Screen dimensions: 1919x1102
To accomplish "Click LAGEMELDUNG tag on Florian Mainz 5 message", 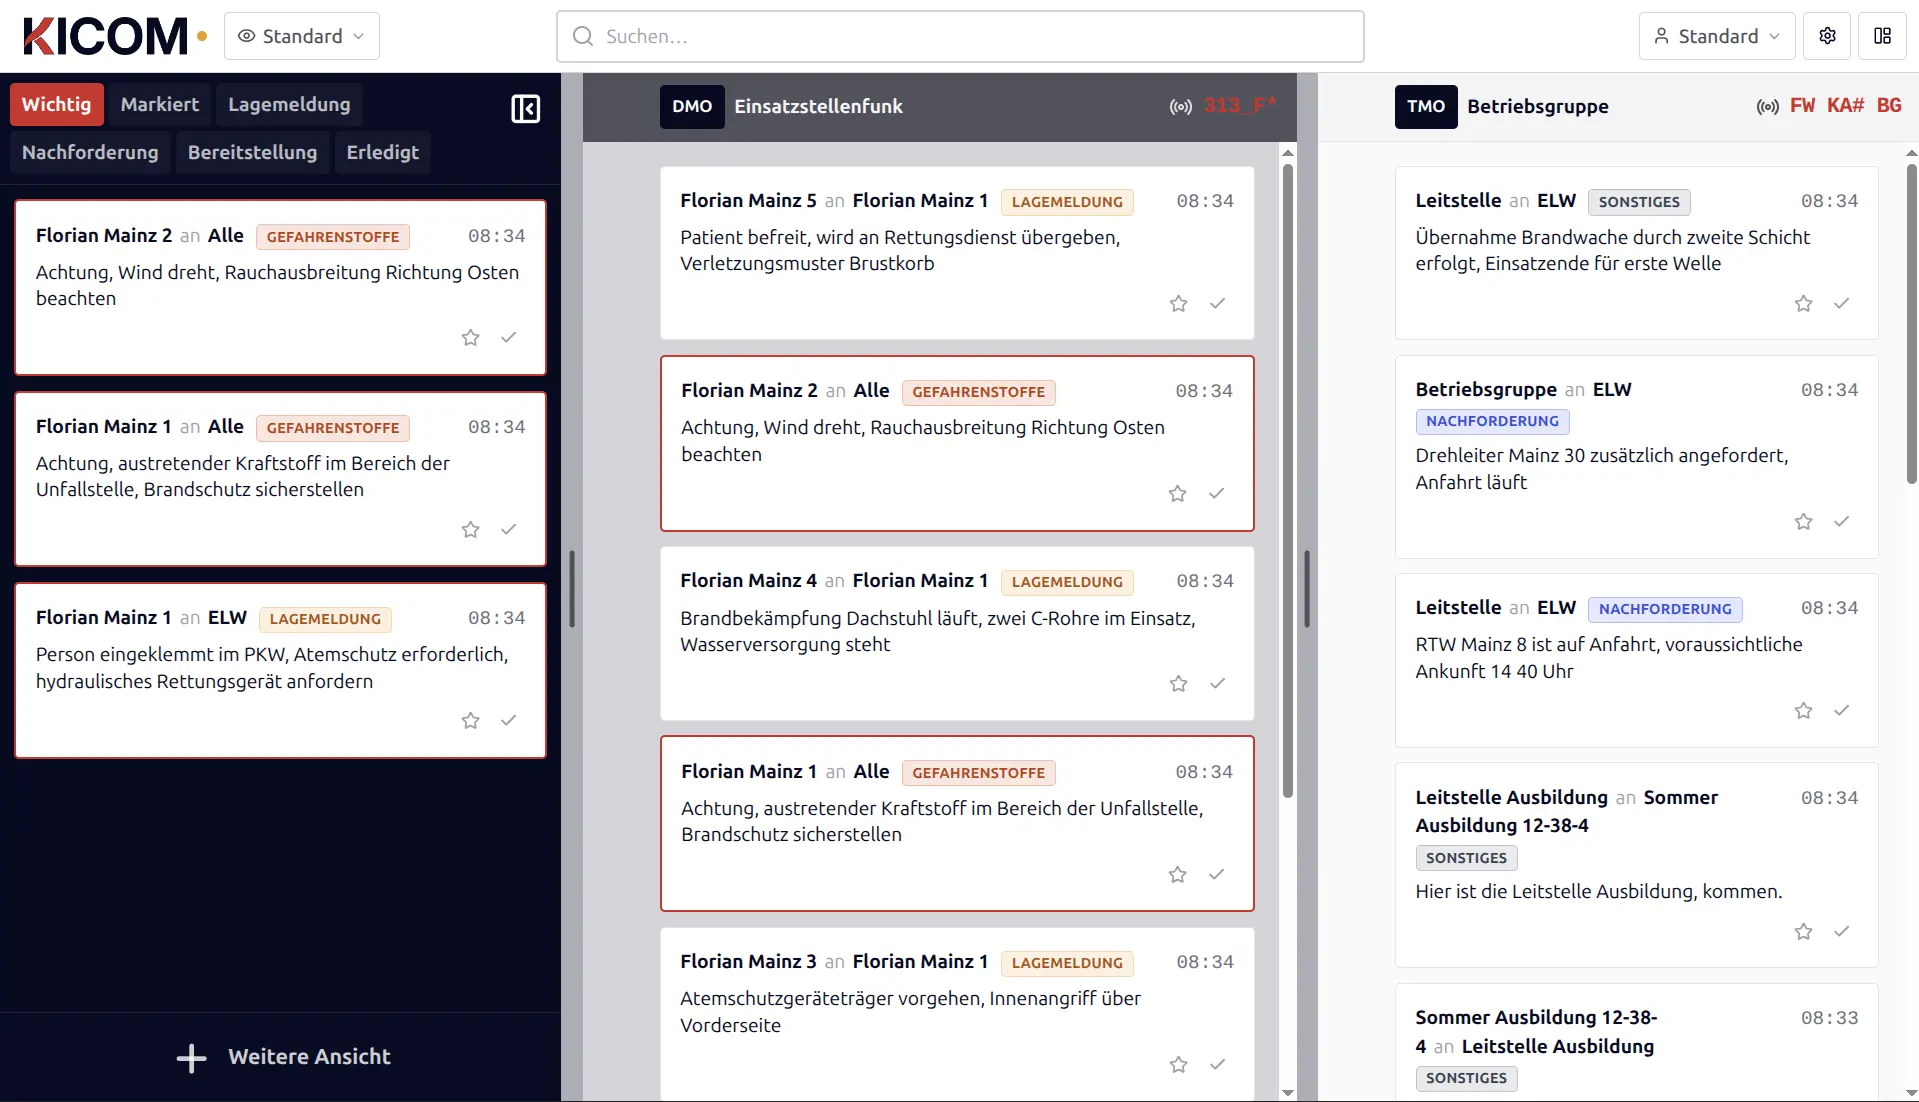I will (x=1067, y=202).
